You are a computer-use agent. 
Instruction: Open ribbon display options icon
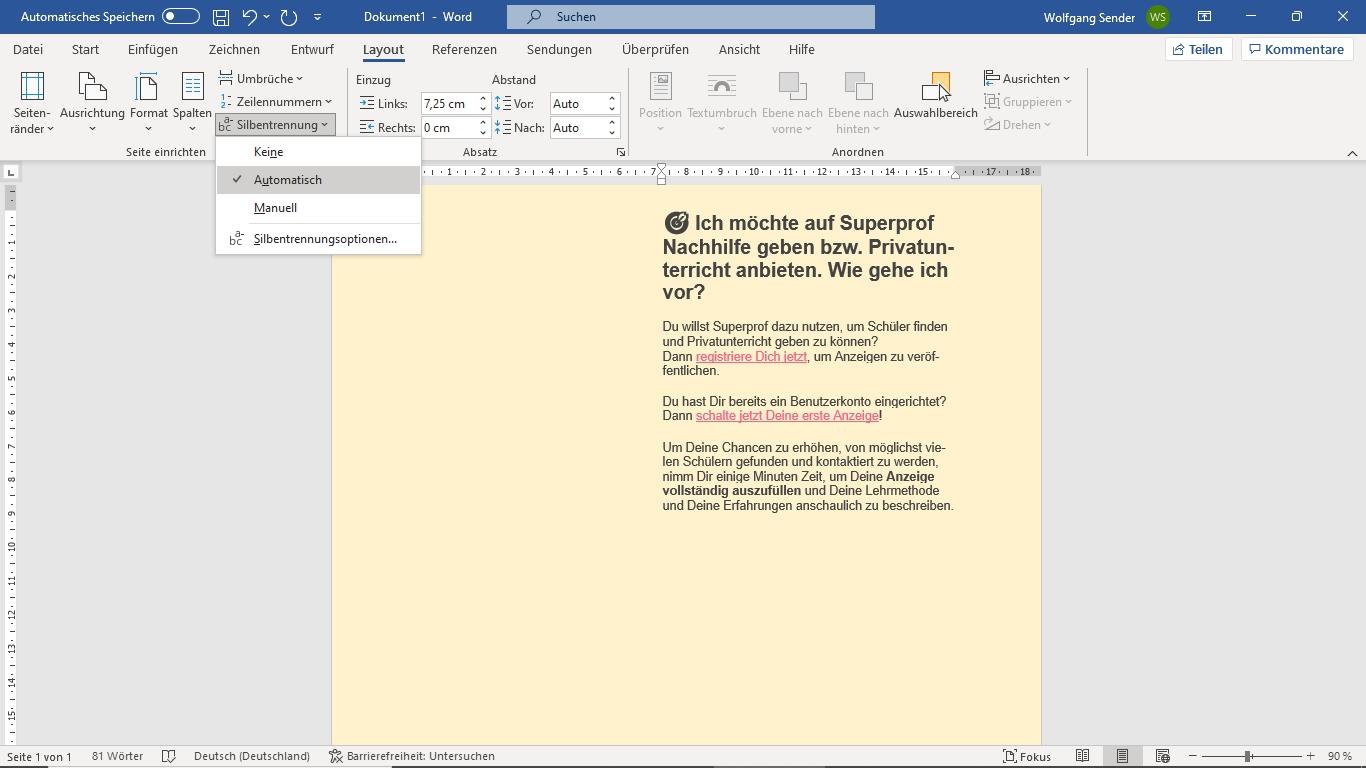1205,17
